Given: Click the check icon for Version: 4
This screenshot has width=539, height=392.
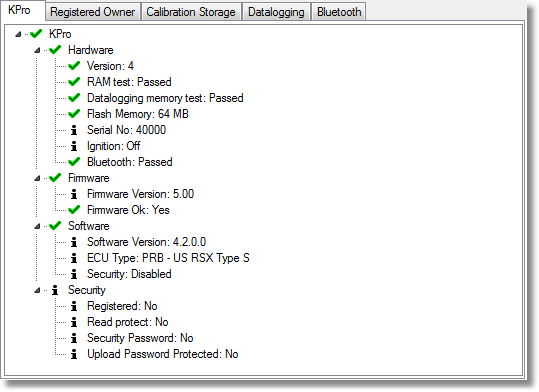Looking at the screenshot, I should point(74,66).
